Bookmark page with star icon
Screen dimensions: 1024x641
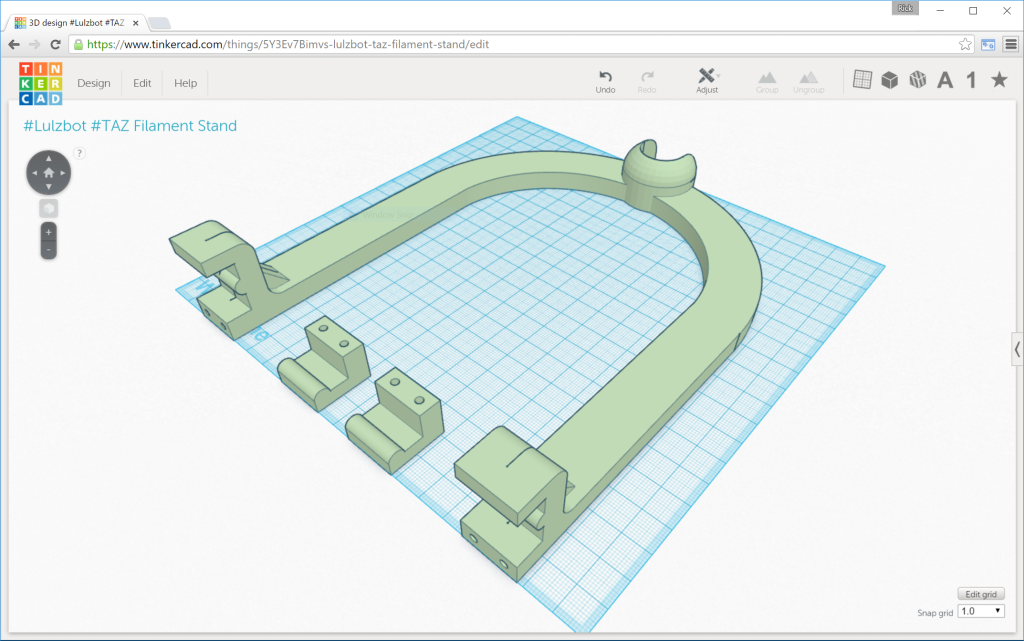[x=965, y=44]
